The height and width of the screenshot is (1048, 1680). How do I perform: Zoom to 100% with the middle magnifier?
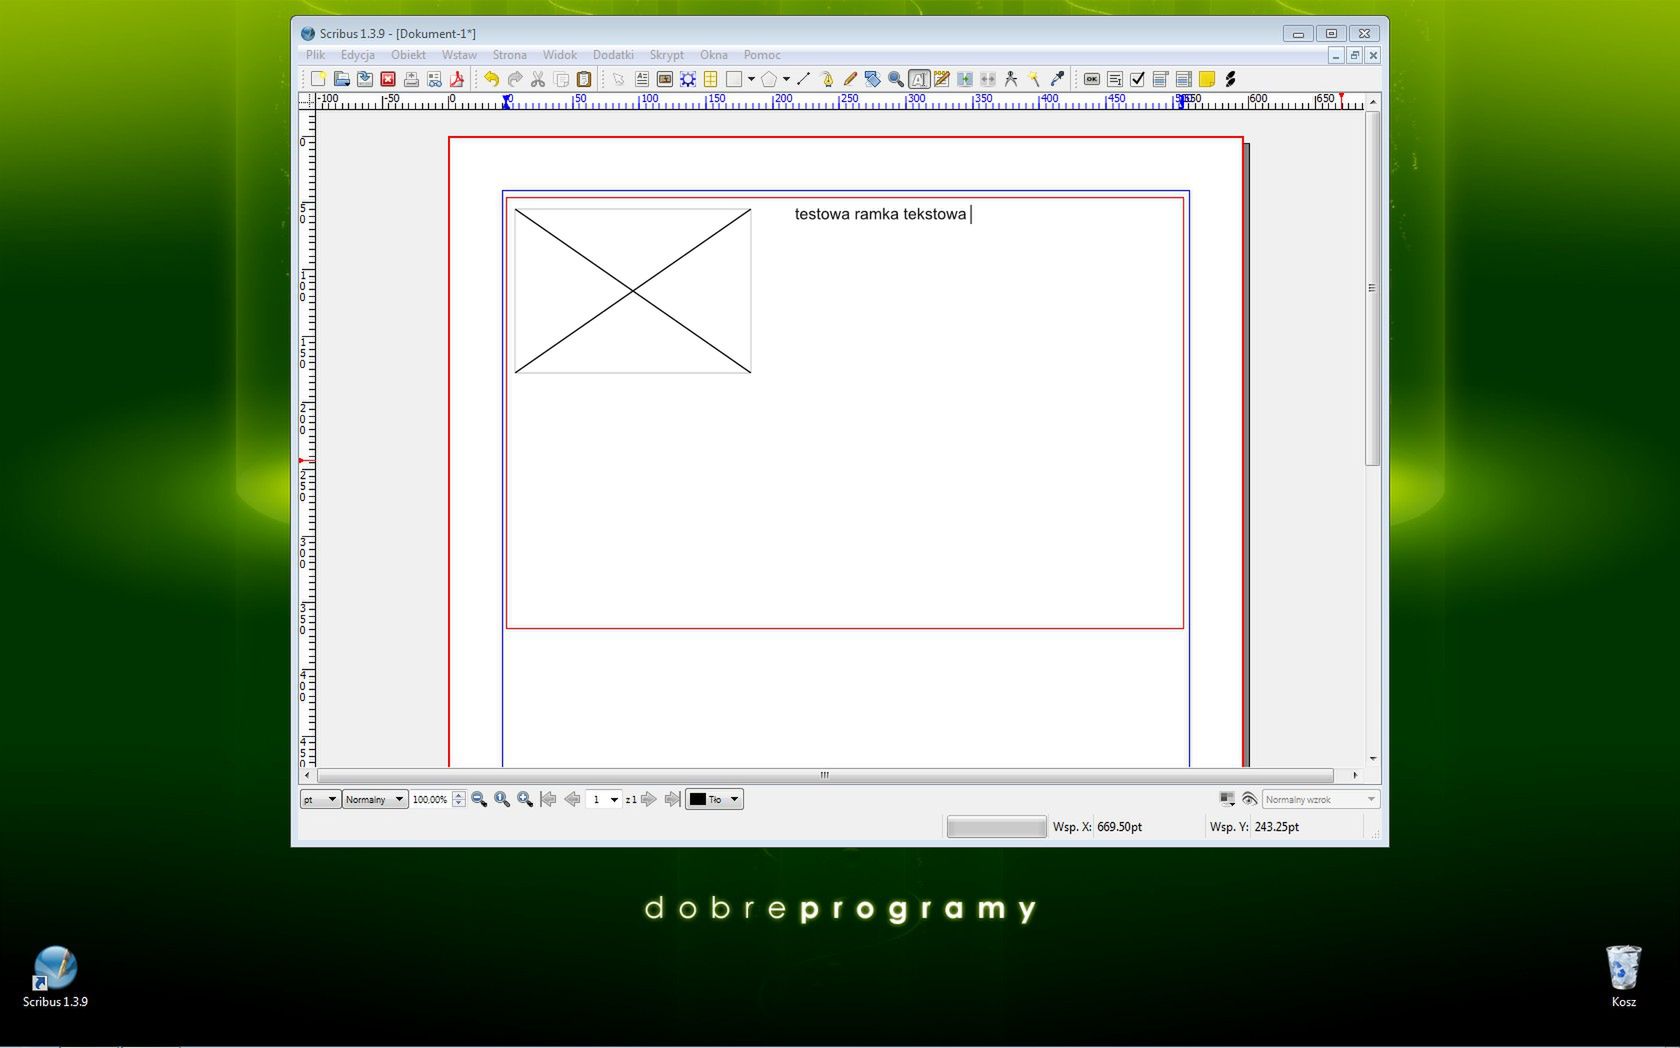tap(502, 799)
